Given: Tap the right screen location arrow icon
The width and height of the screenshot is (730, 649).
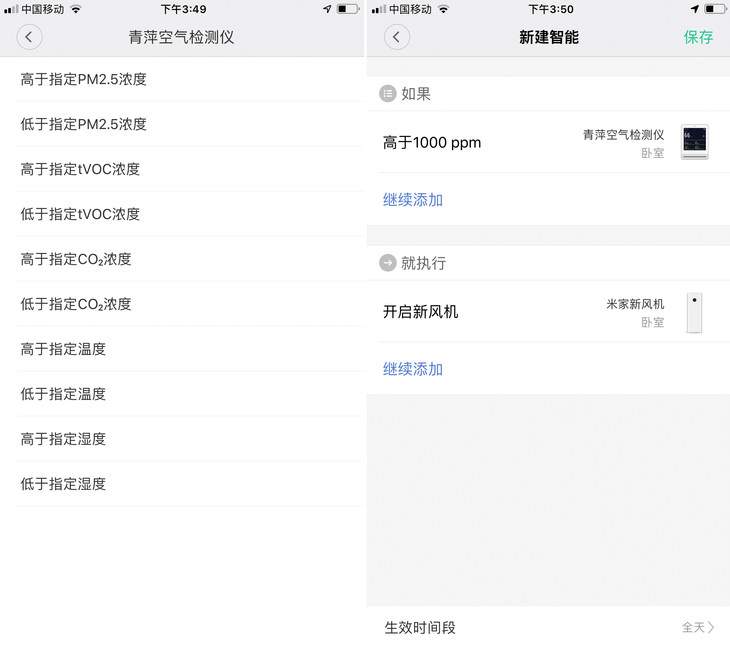Looking at the screenshot, I should tap(695, 9).
